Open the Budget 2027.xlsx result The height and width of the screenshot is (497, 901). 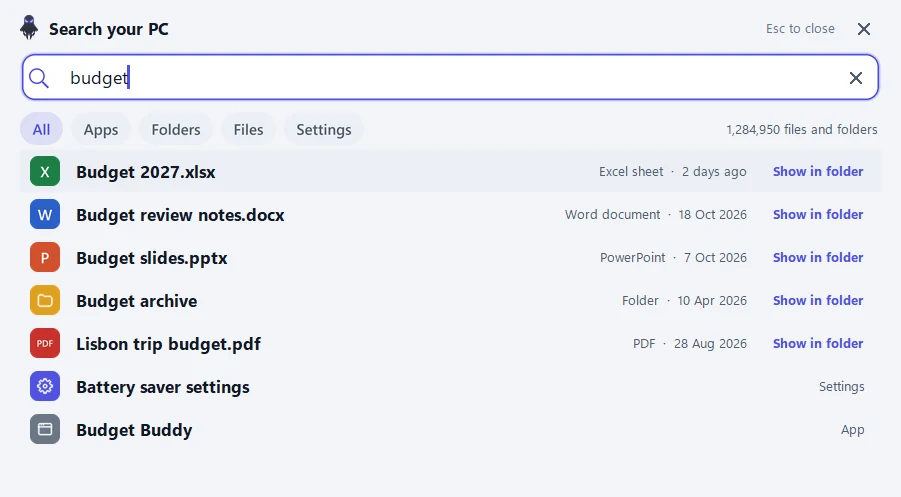point(450,171)
